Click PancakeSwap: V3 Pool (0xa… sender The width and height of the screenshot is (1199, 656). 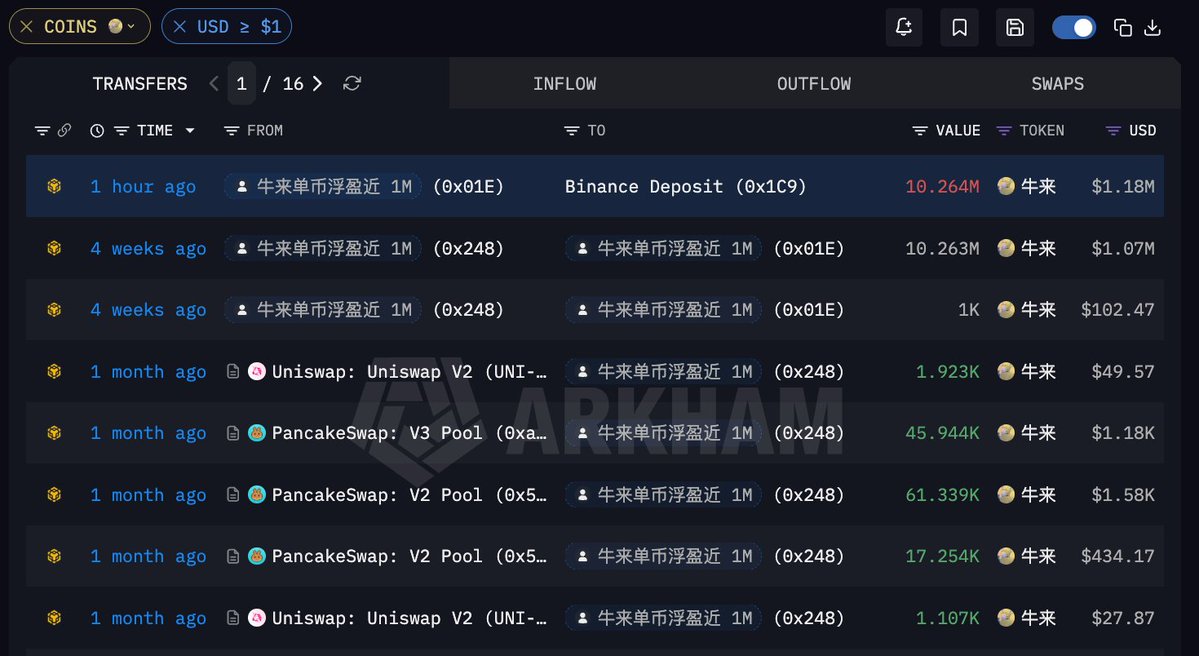coord(409,433)
